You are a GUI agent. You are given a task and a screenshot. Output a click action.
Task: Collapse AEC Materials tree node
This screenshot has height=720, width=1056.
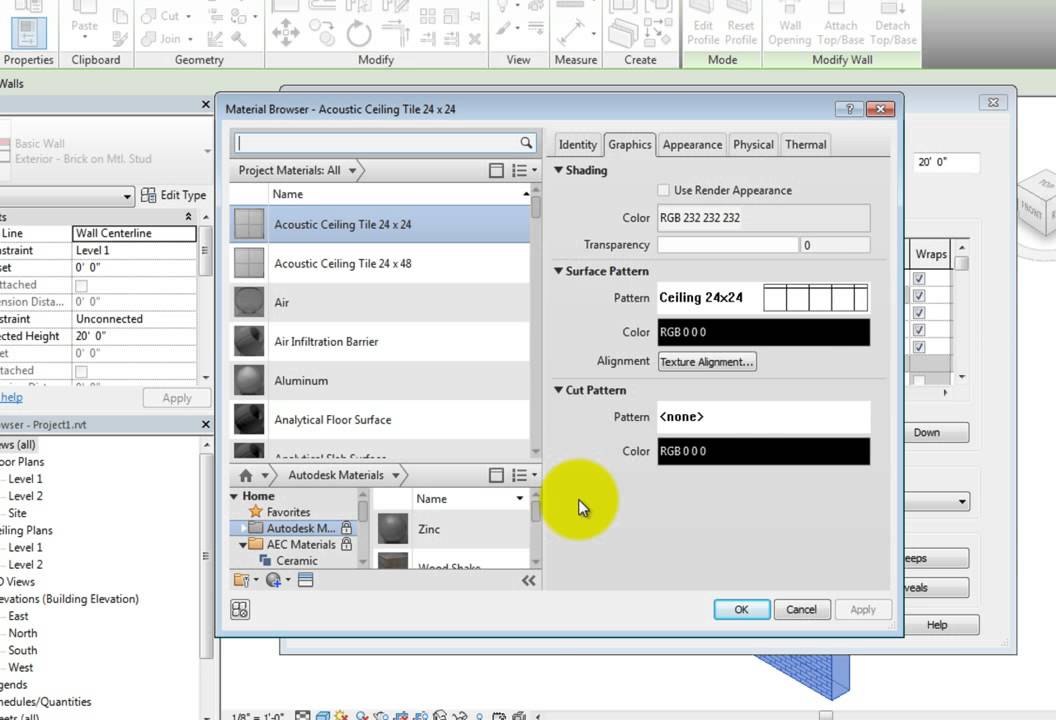click(242, 545)
